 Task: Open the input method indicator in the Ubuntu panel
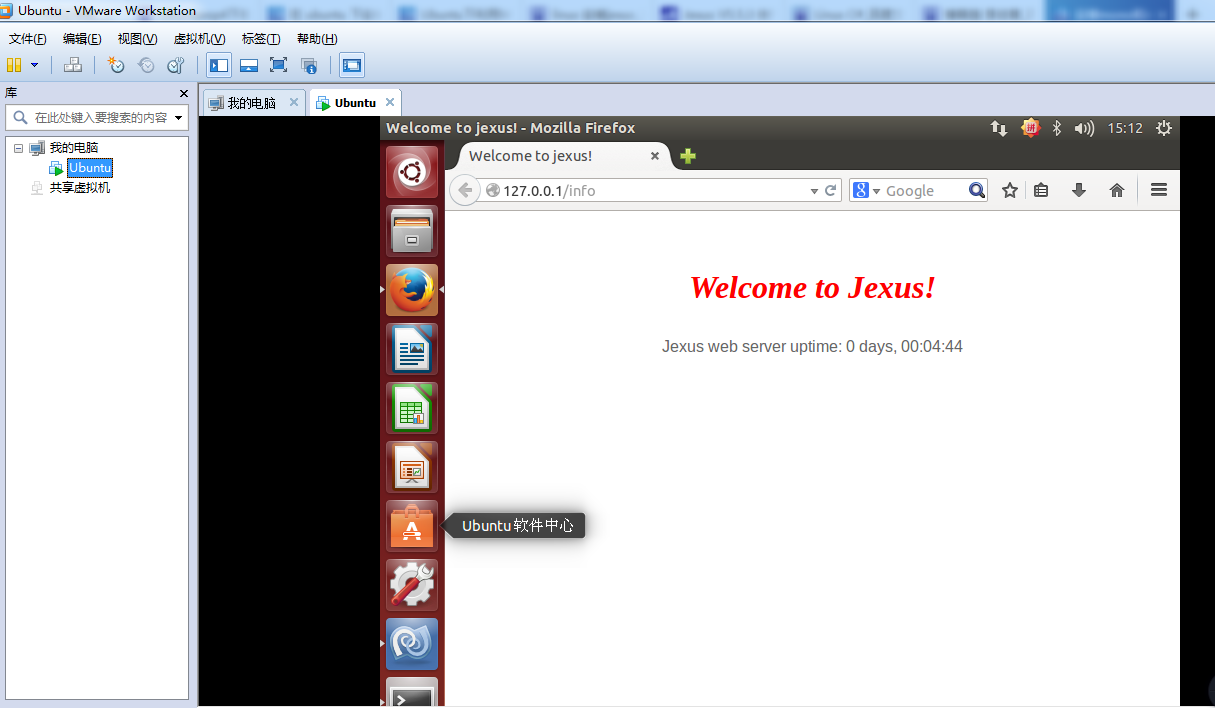(1030, 128)
